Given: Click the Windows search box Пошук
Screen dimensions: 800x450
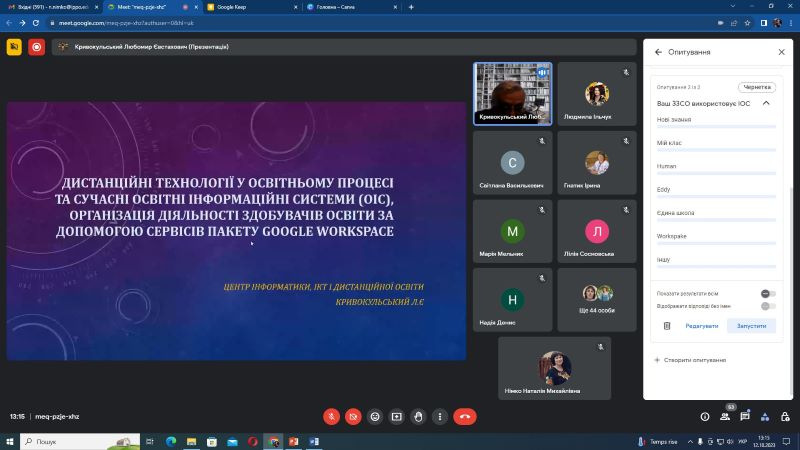Looking at the screenshot, I should [80, 441].
